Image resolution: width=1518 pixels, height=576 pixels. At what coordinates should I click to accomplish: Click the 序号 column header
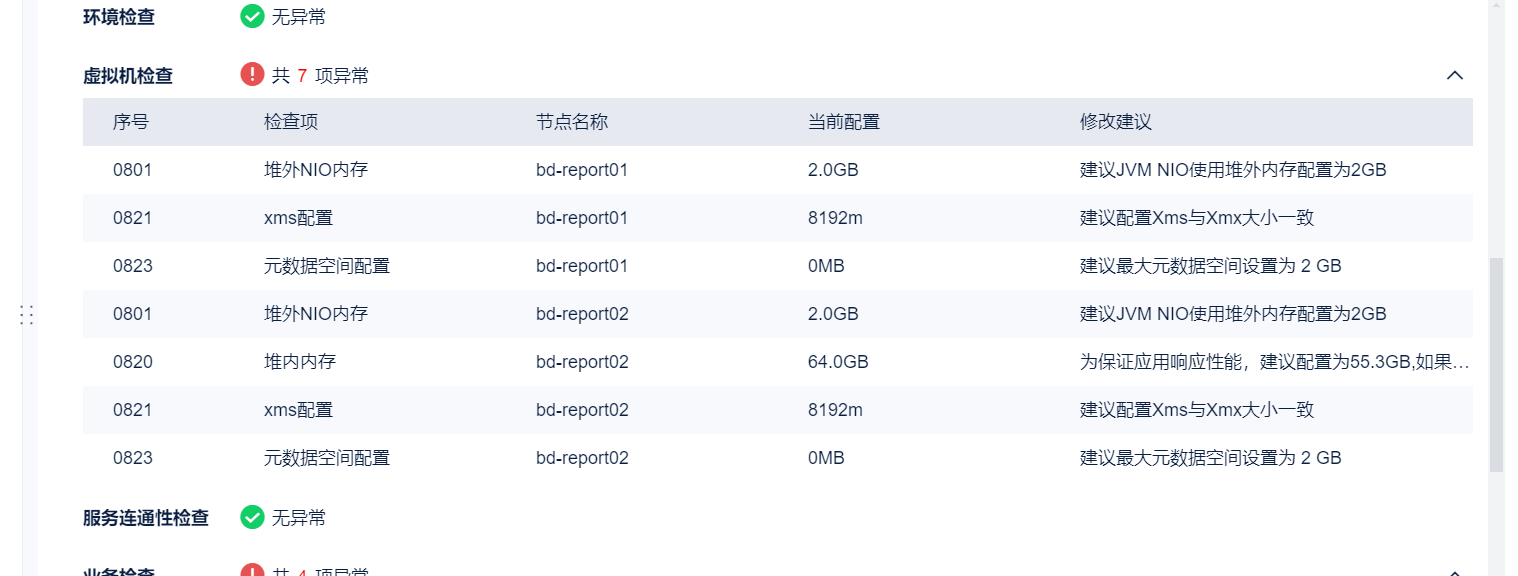(131, 122)
